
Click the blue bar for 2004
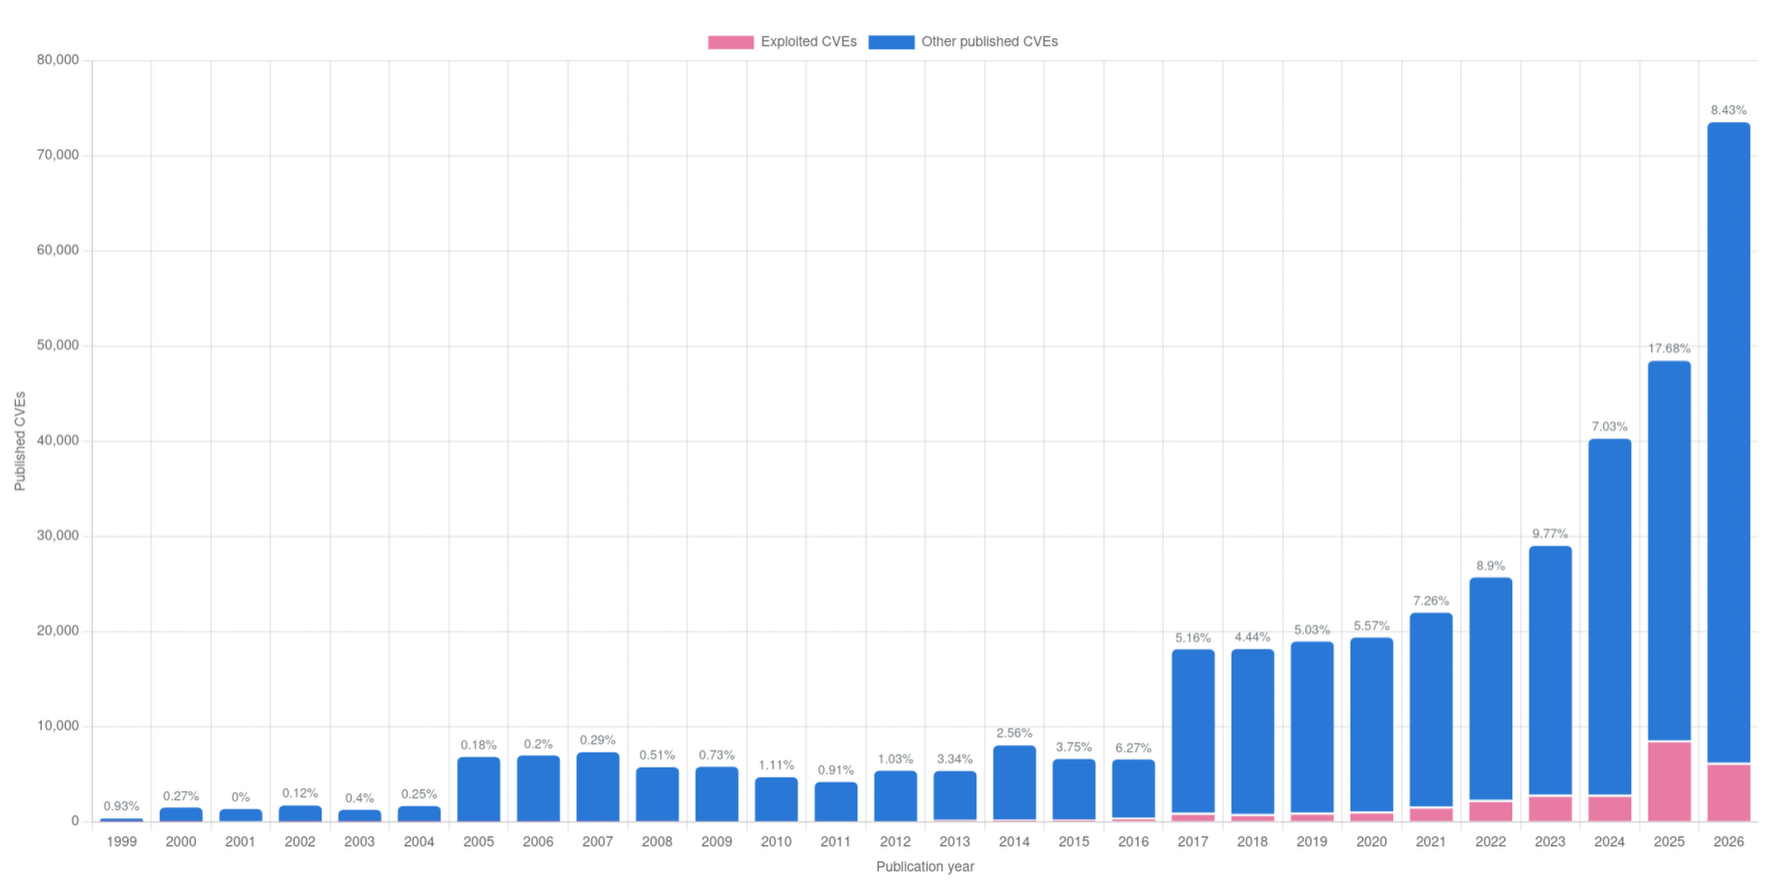(x=419, y=814)
